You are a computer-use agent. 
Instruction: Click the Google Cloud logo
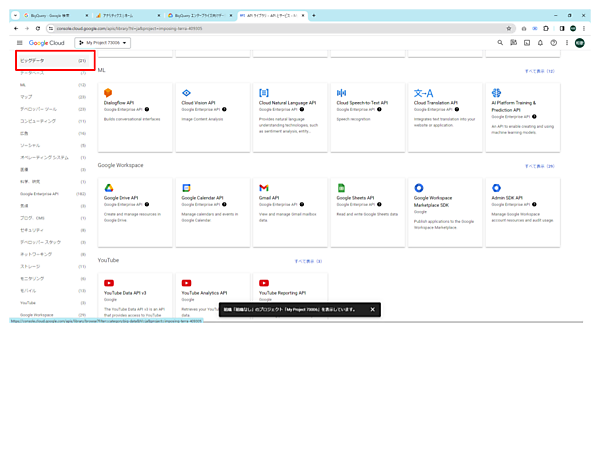point(46,43)
